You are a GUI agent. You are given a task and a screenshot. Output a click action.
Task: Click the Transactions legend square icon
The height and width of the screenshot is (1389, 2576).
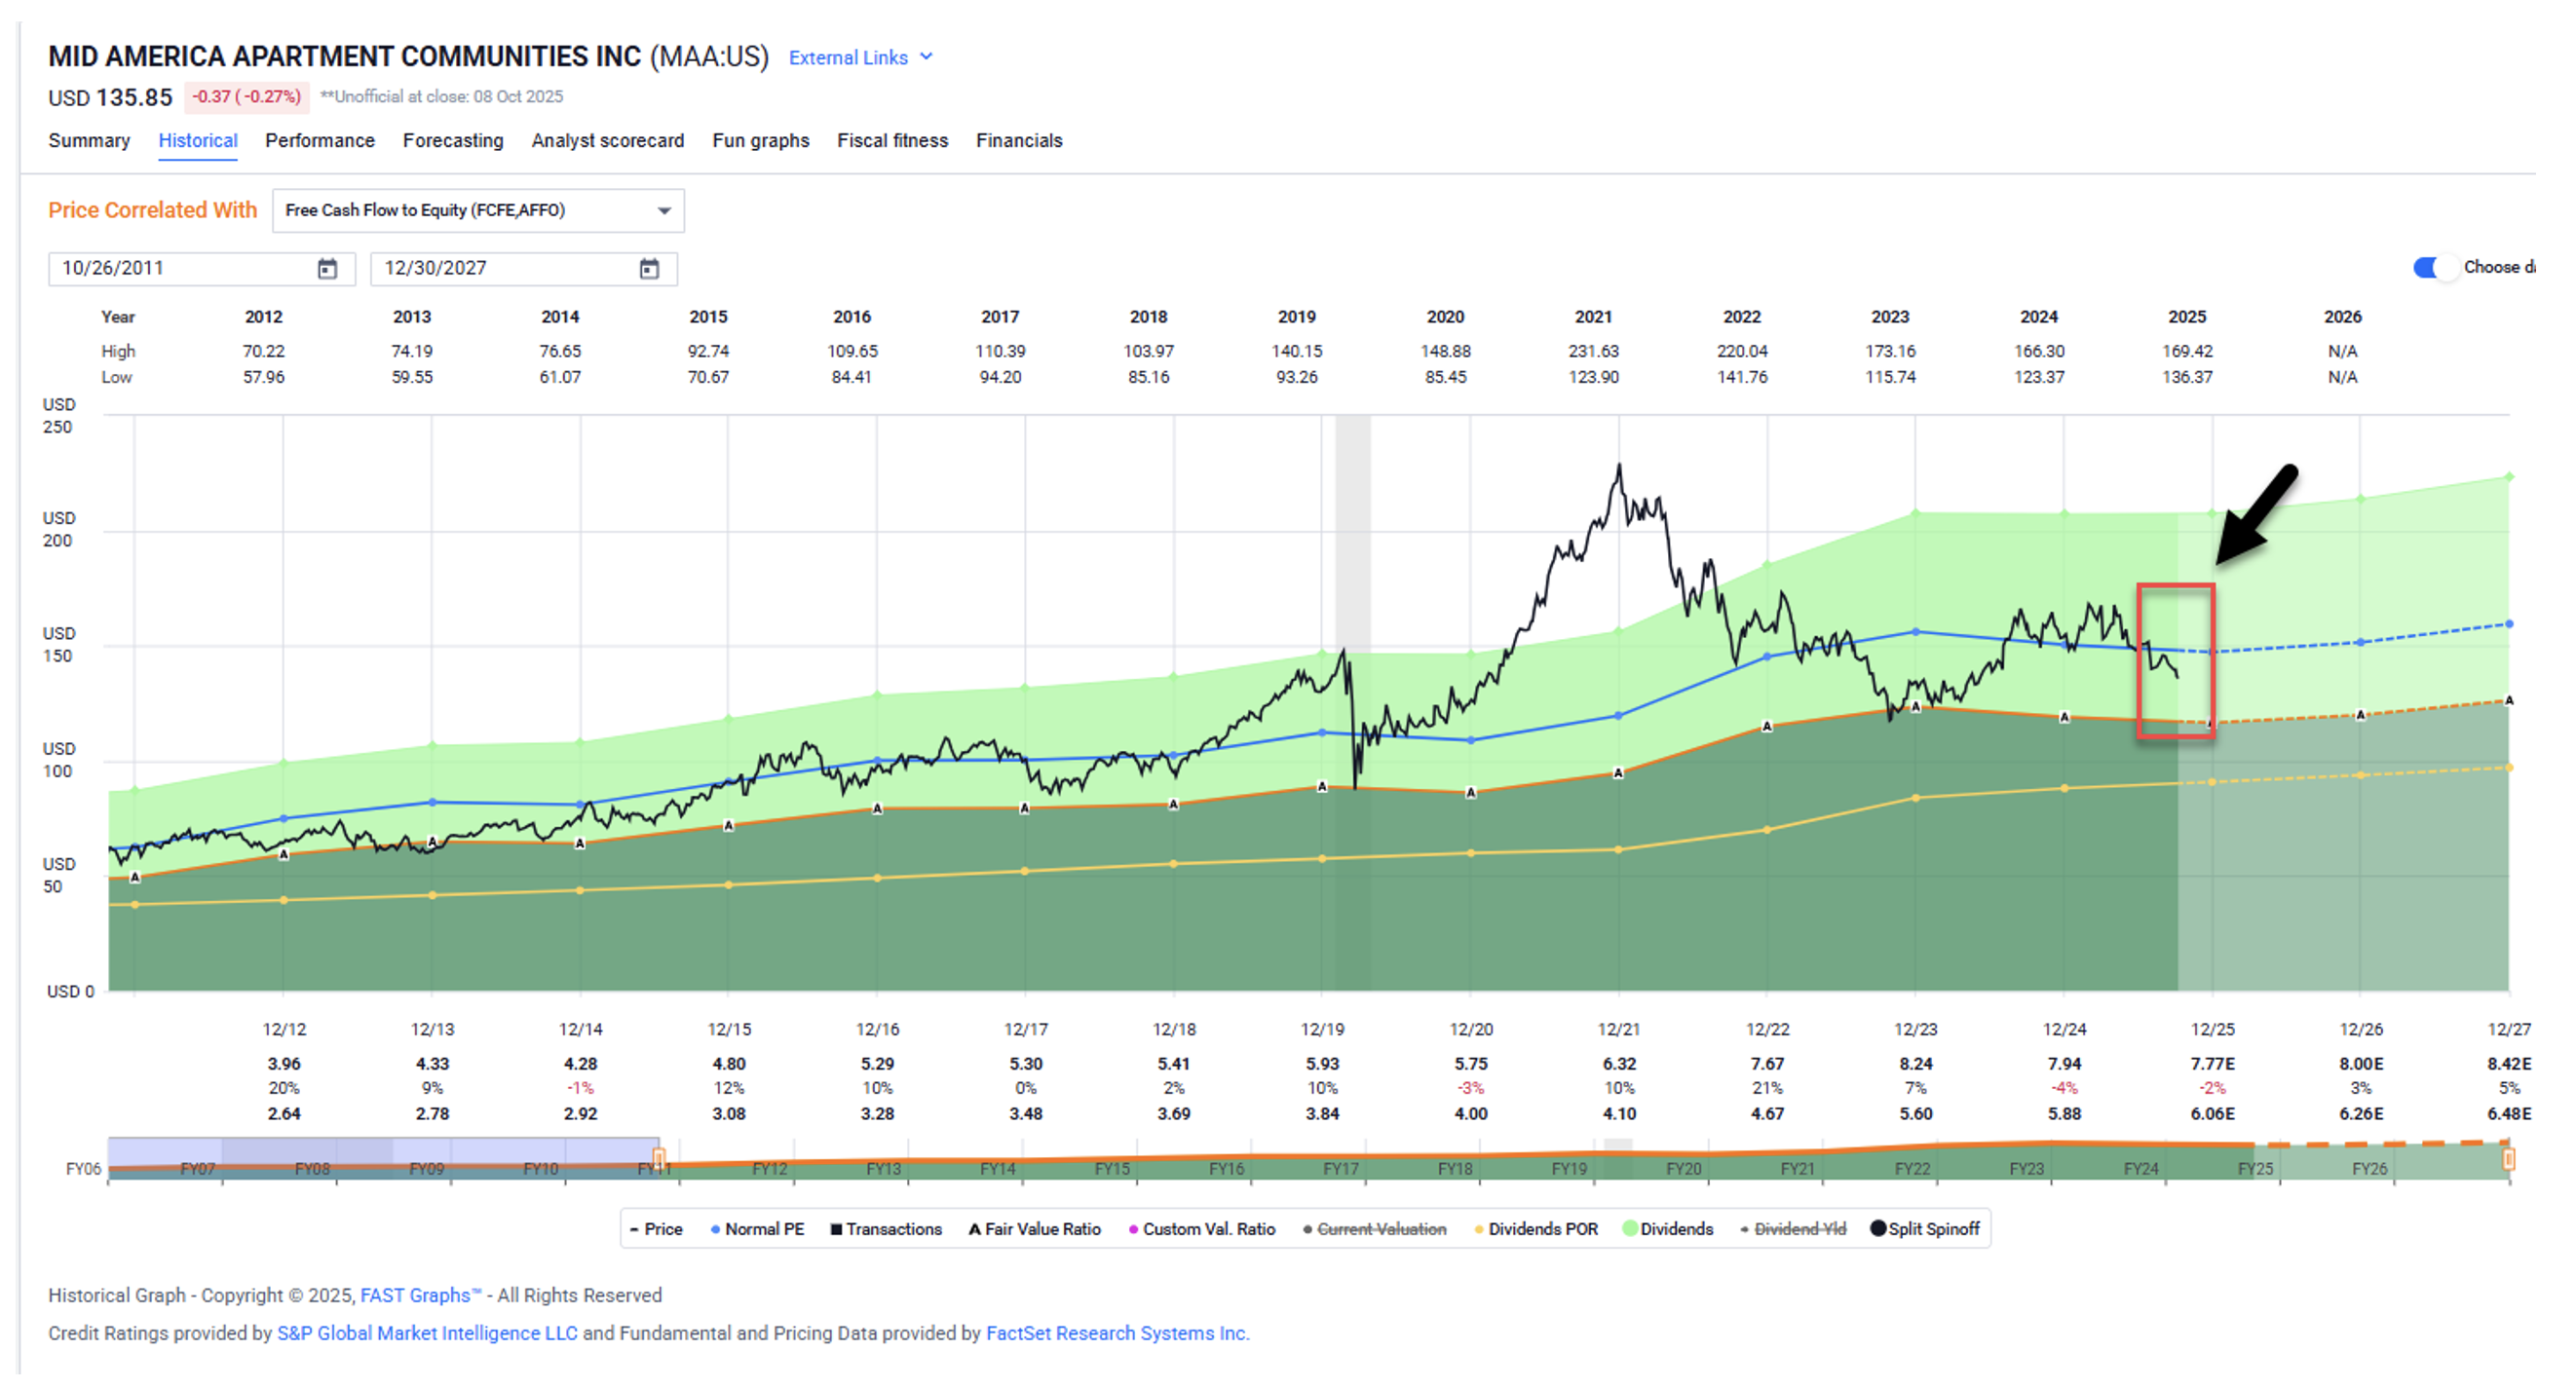[x=836, y=1229]
